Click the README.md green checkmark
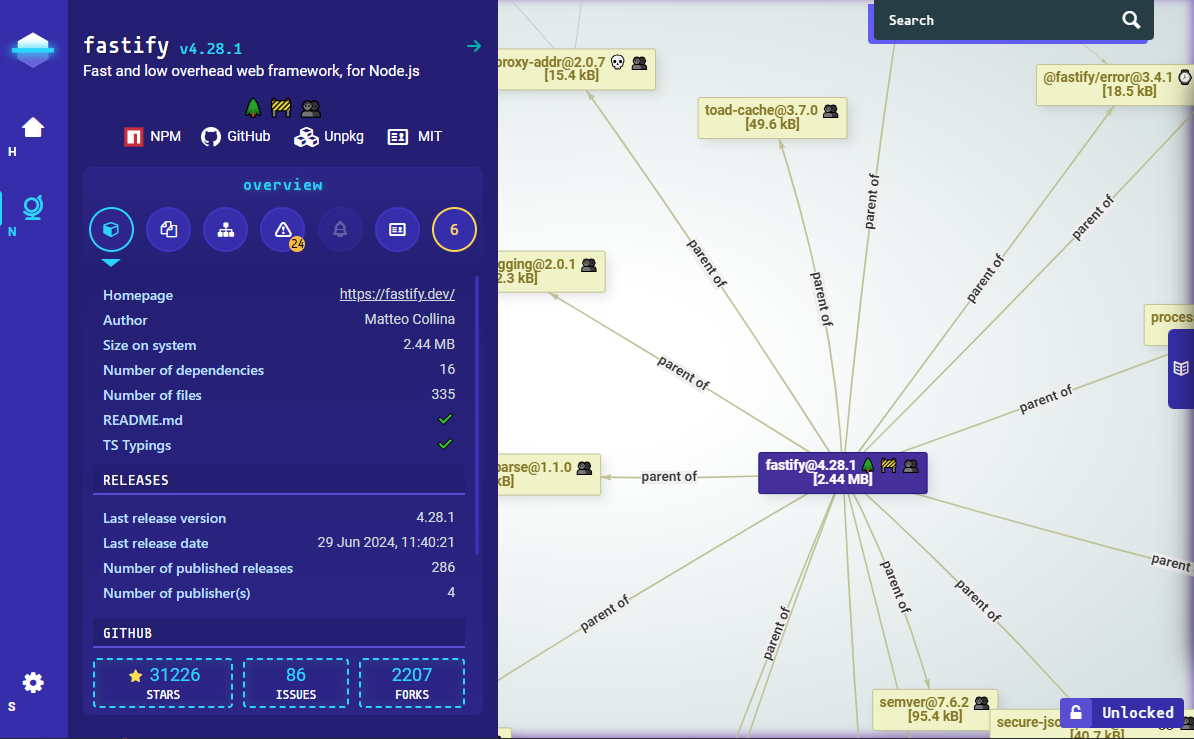This screenshot has width=1194, height=739. pyautogui.click(x=445, y=419)
